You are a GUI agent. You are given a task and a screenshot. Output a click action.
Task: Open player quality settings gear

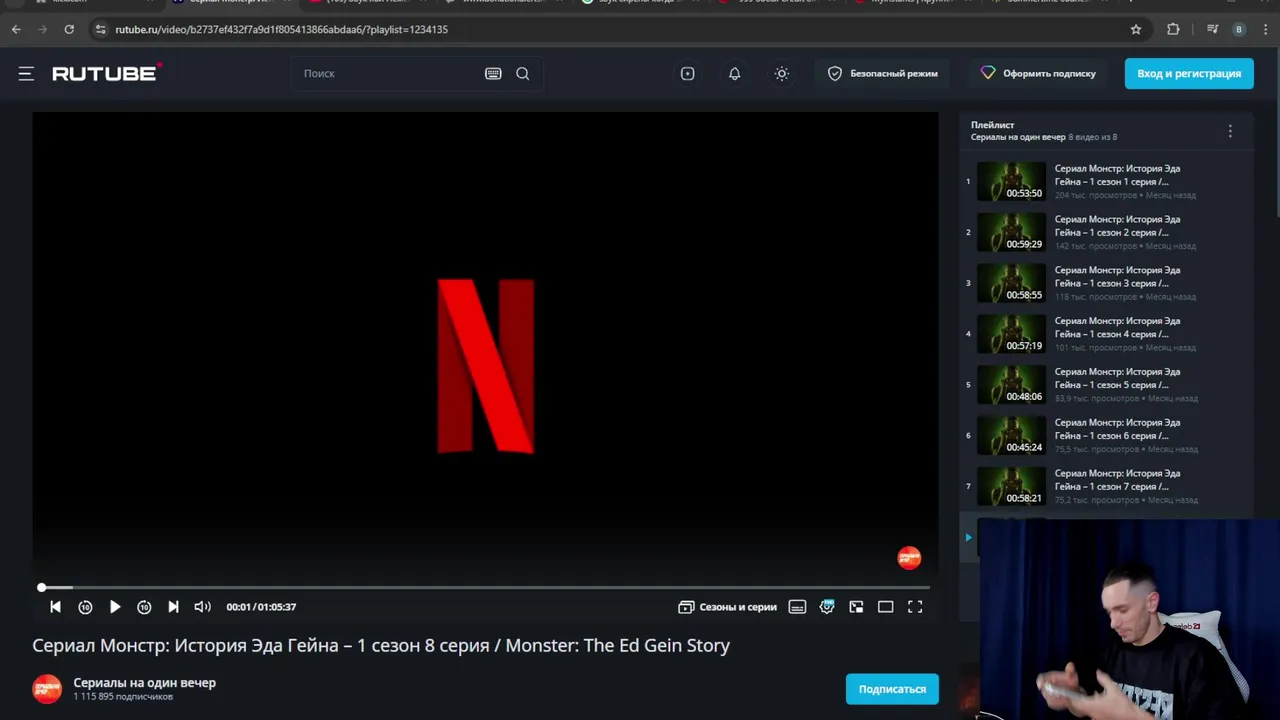point(827,607)
